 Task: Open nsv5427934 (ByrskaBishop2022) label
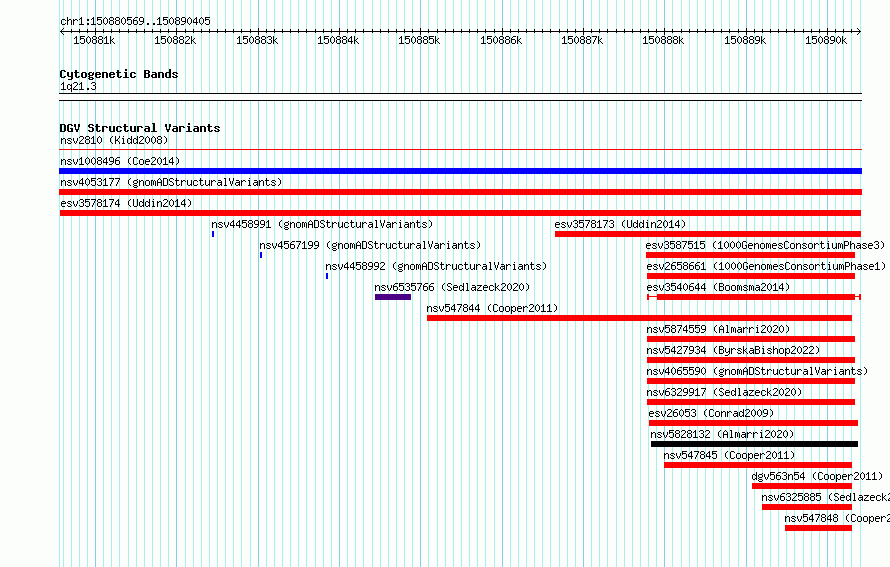pos(733,350)
